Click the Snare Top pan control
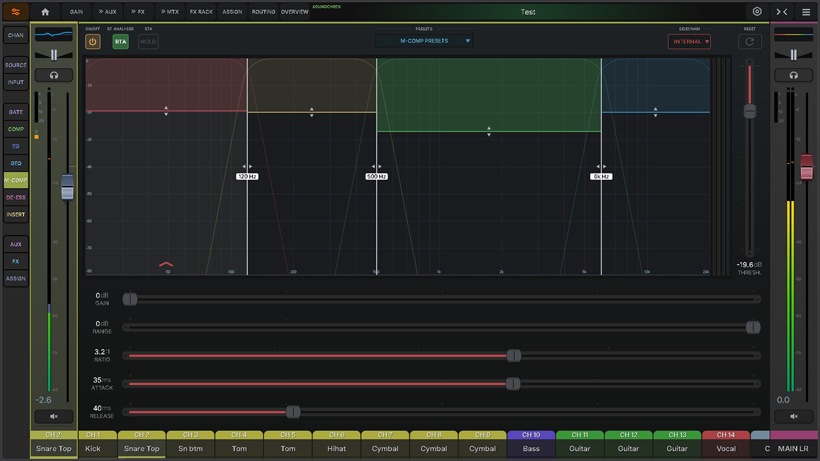The height and width of the screenshot is (461, 820). click(x=54, y=55)
